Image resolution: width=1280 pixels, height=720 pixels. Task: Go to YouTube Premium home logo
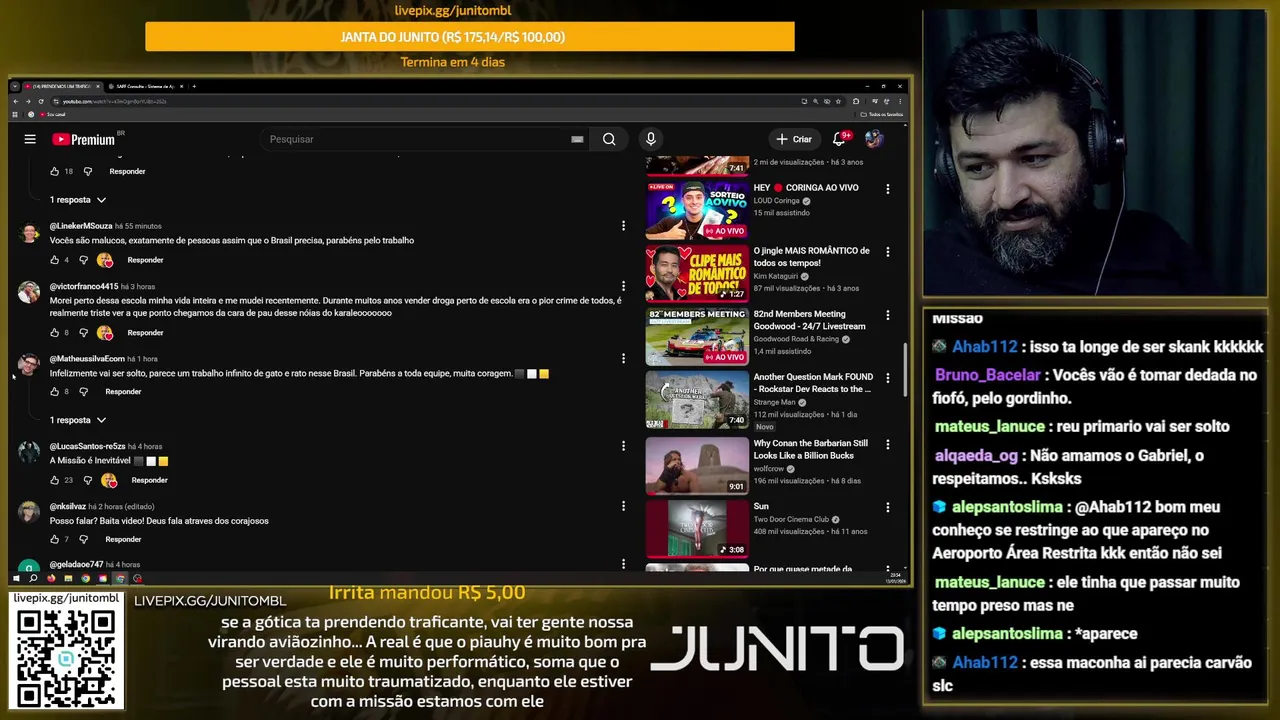(84, 139)
